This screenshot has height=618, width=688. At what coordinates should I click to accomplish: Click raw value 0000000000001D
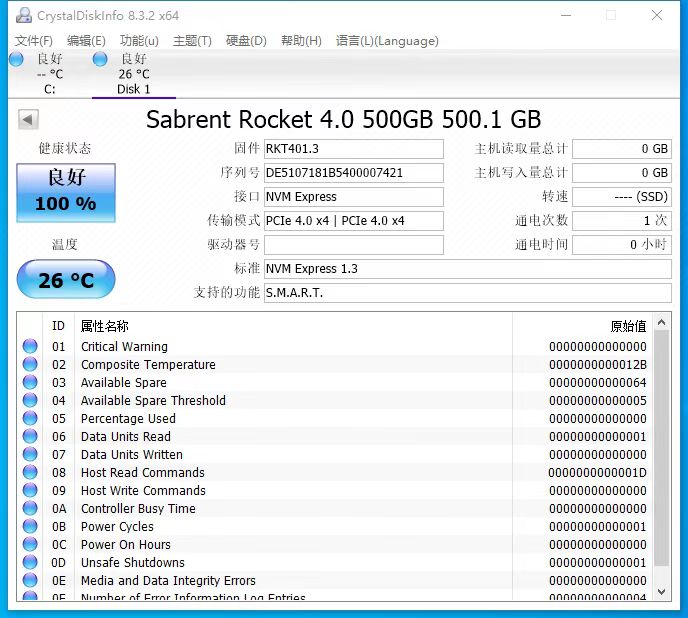(x=598, y=473)
